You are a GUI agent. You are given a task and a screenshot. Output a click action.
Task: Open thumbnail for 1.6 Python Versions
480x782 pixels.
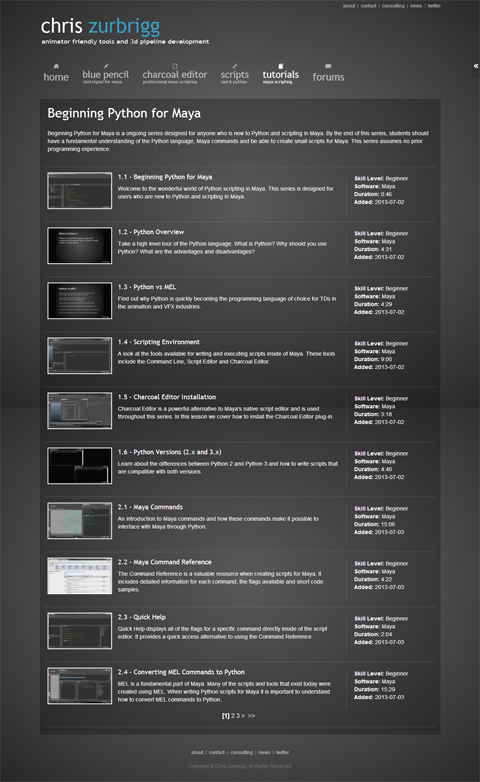click(79, 465)
